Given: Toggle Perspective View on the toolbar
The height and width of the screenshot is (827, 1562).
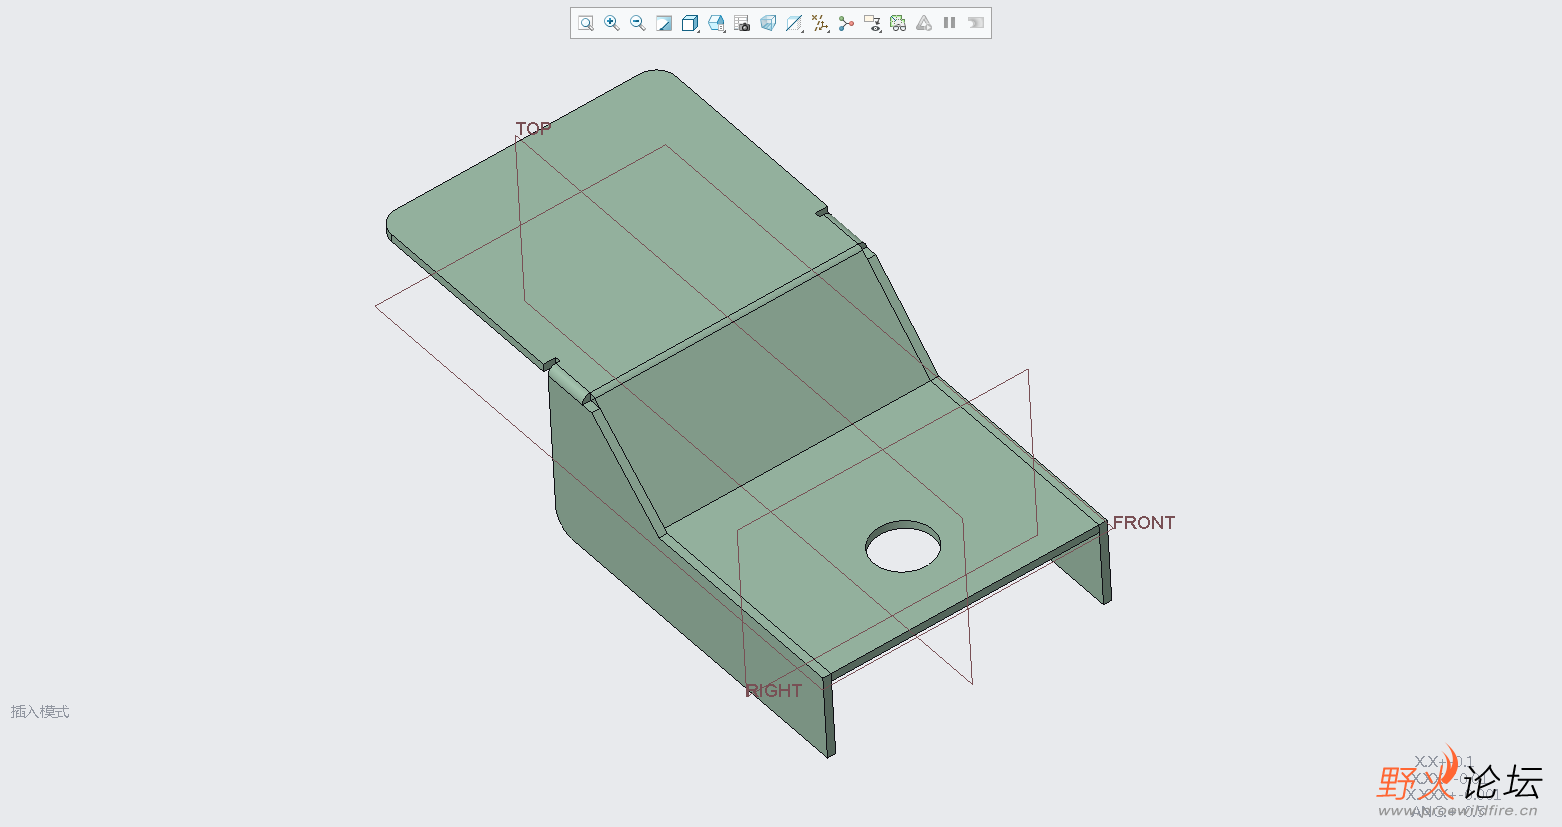Looking at the screenshot, I should point(768,23).
